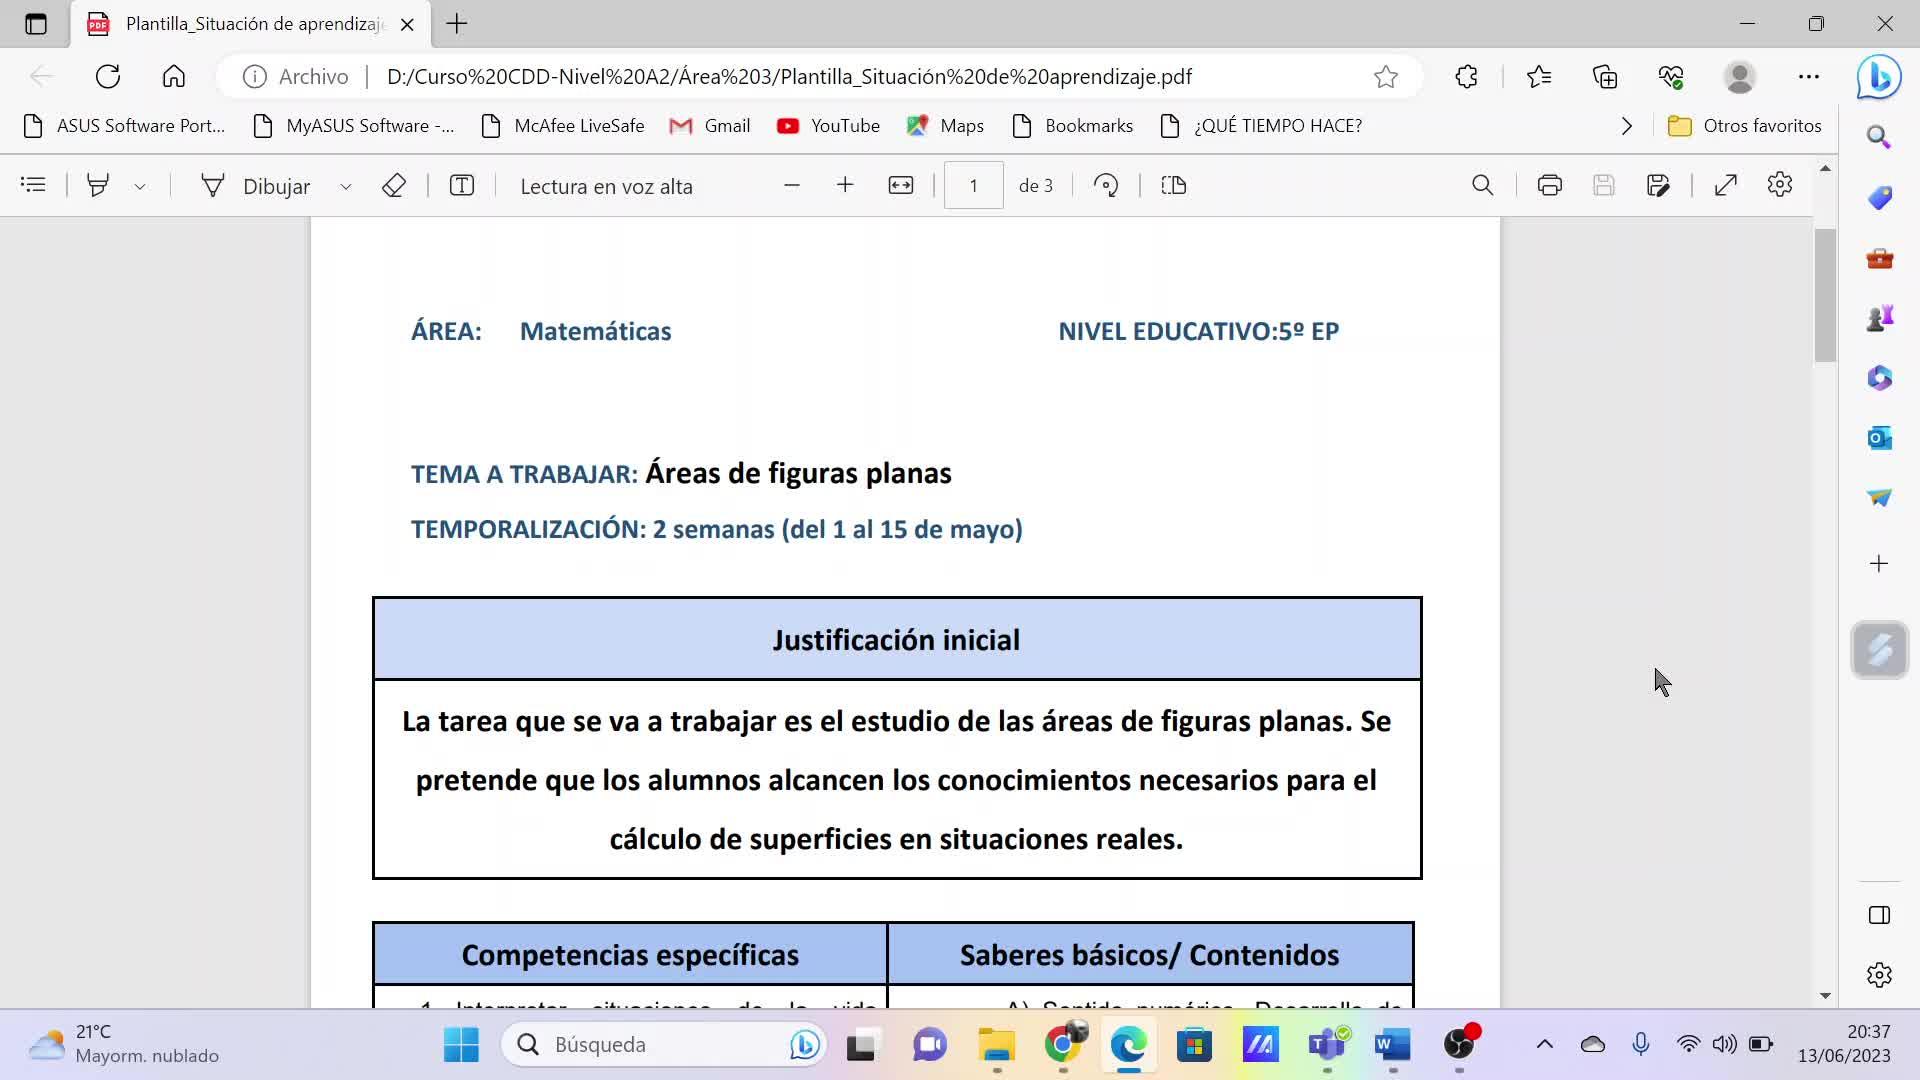This screenshot has width=1920, height=1080.
Task: Expand the bookmarks bar overflow chevron
Action: 1626,126
